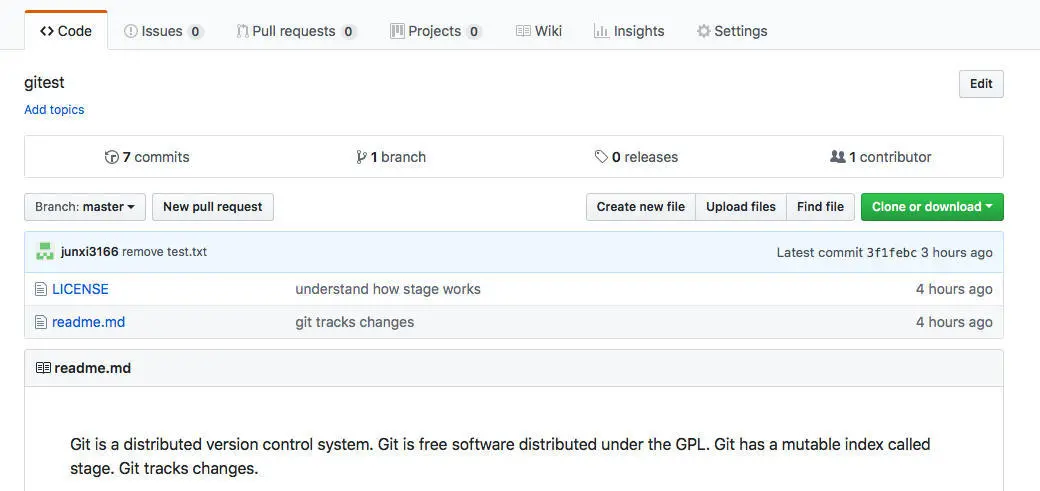Click the contributors people icon
Image resolution: width=1040 pixels, height=491 pixels.
[837, 157]
